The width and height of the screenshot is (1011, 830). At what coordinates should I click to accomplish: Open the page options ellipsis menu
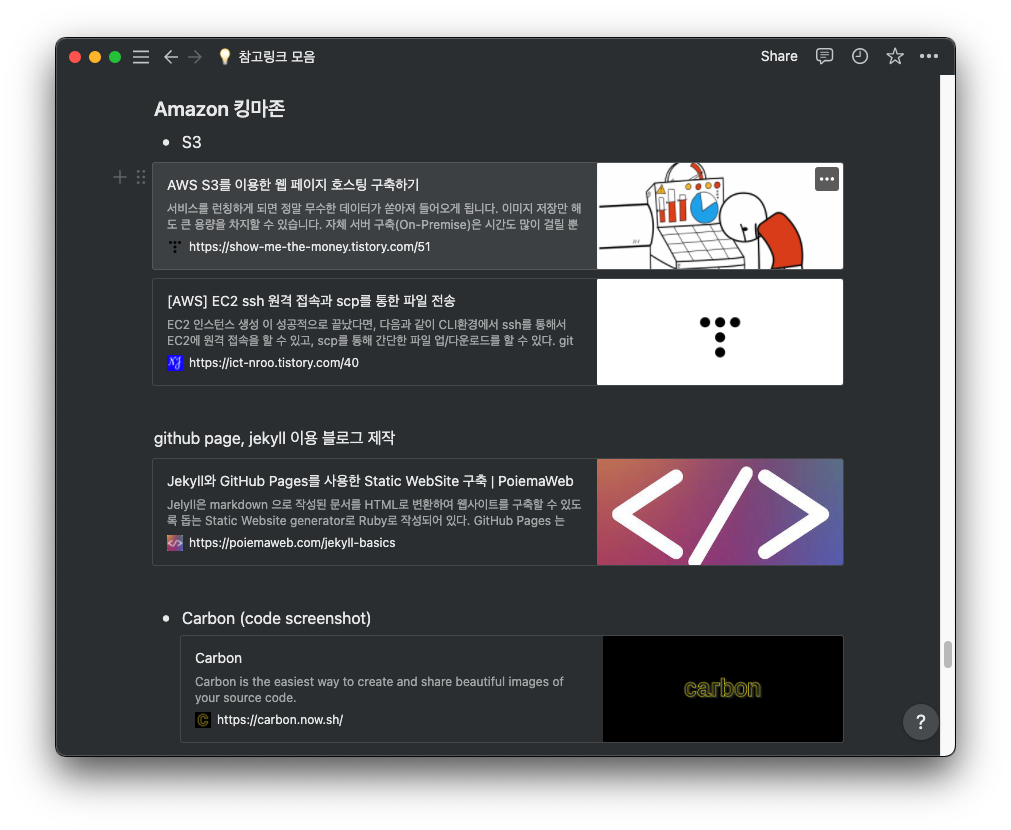click(928, 56)
